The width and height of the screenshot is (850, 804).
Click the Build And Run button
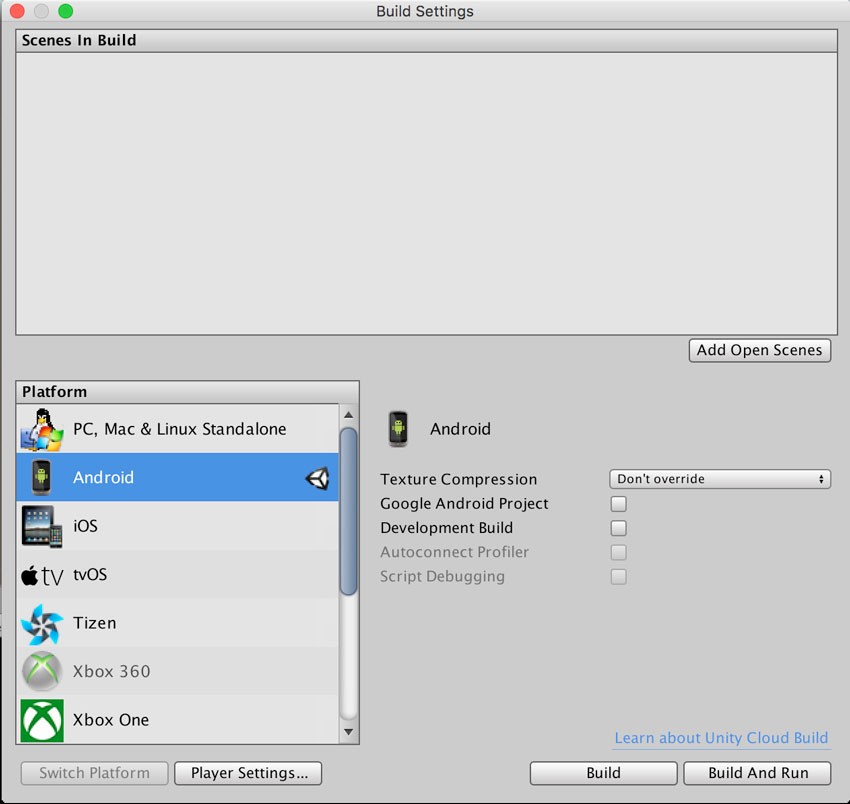(x=757, y=773)
